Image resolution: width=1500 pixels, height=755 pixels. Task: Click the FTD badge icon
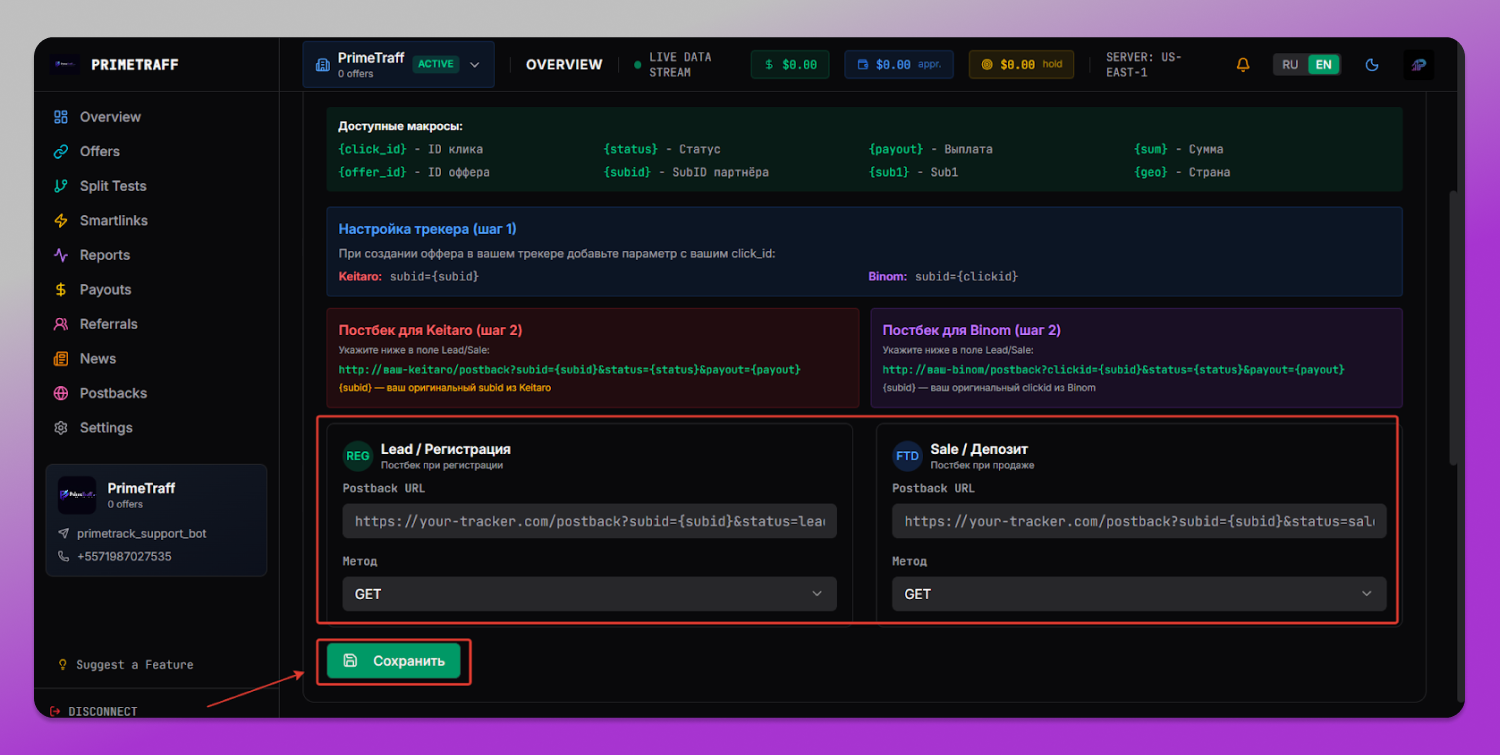[907, 456]
